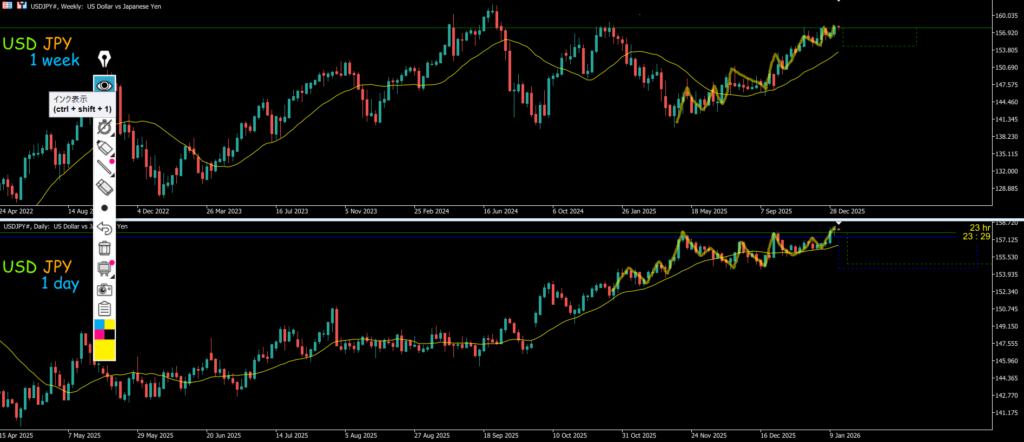Select the eraser tool

(104, 187)
